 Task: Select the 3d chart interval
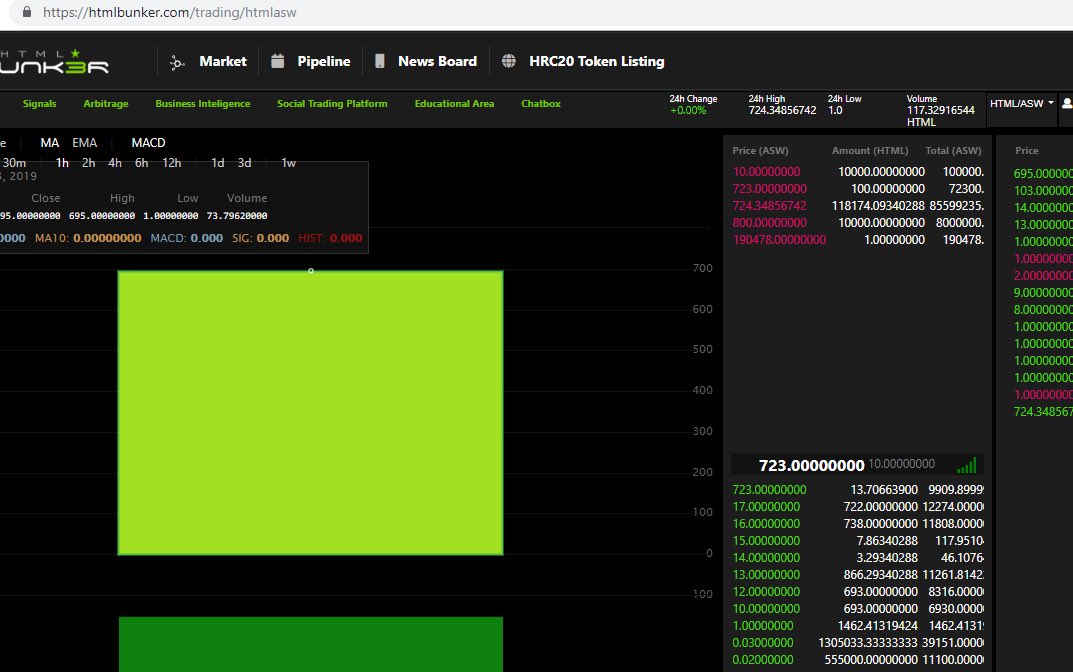coord(244,163)
